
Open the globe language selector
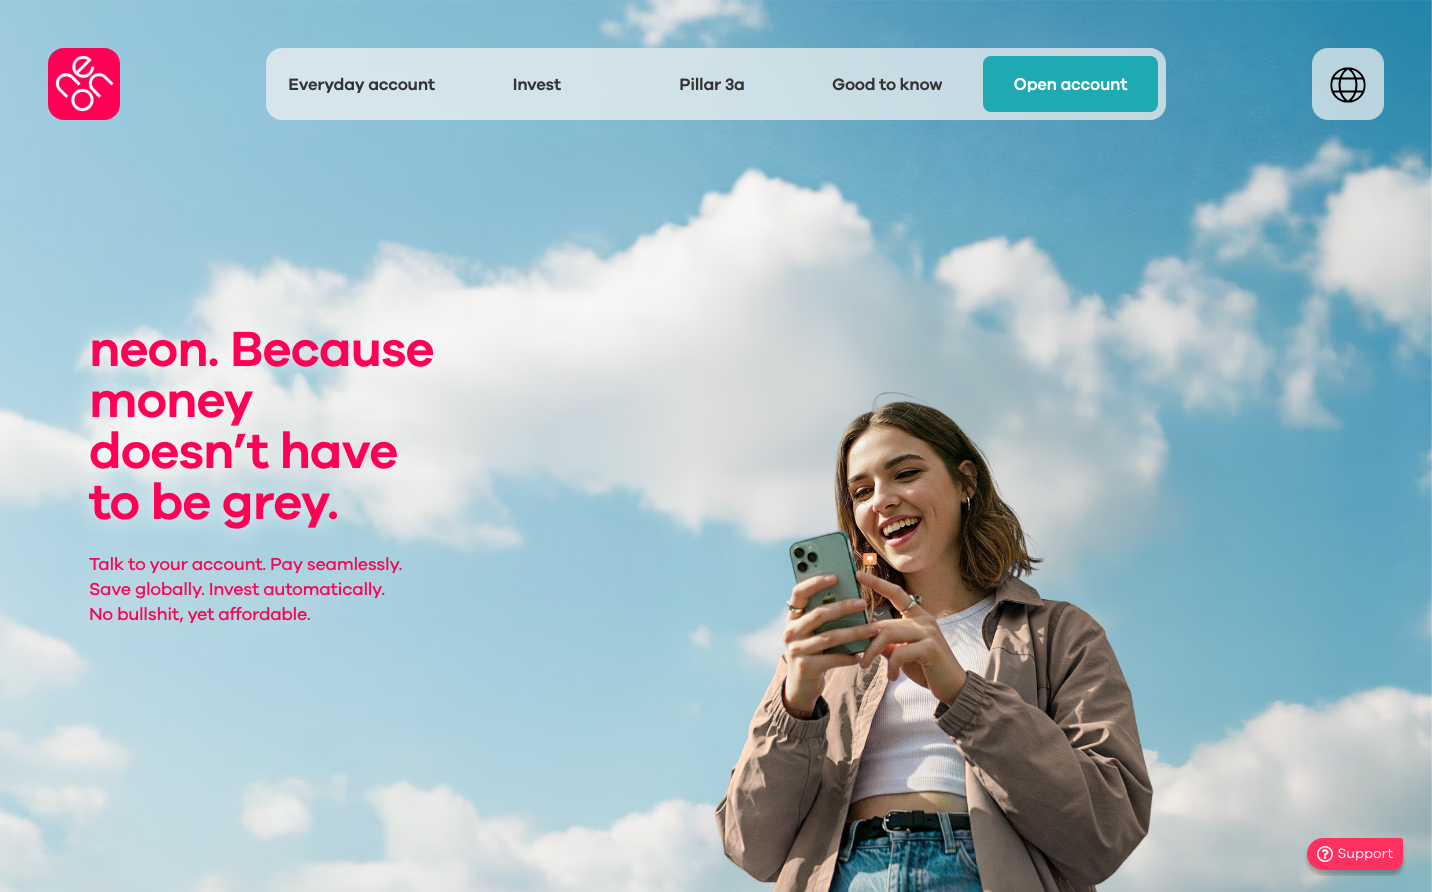(x=1348, y=84)
